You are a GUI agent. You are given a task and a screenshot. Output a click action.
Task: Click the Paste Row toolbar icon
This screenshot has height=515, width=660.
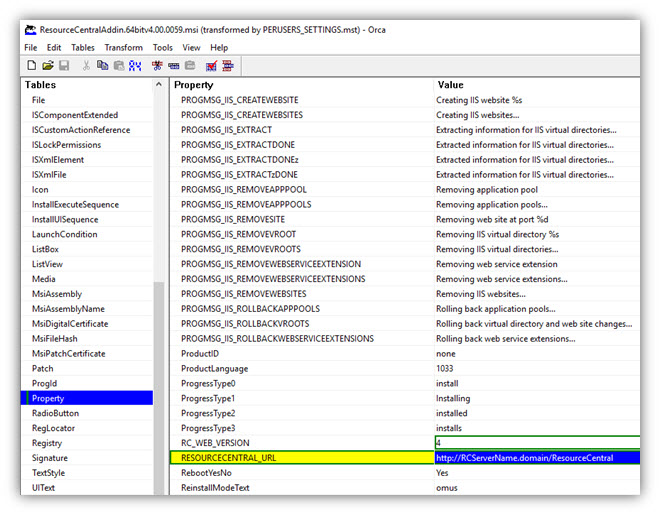coord(190,65)
